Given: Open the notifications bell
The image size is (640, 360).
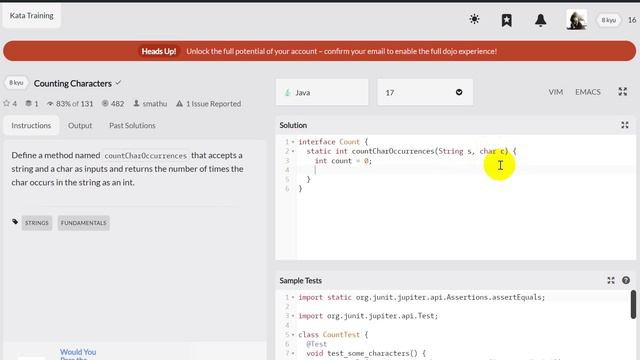Looking at the screenshot, I should pyautogui.click(x=540, y=20).
